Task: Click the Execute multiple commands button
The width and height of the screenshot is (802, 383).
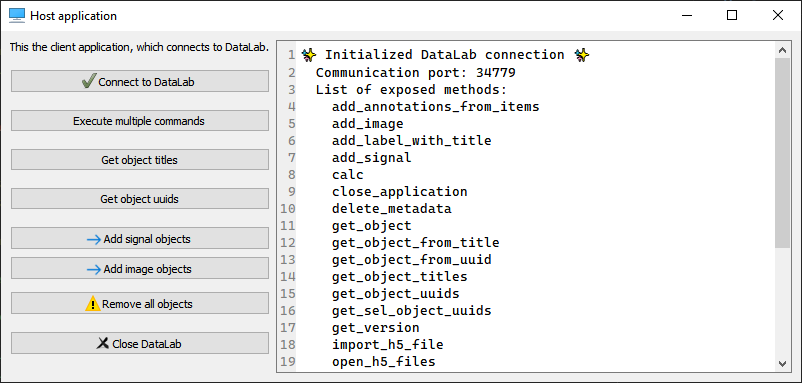Action: point(140,121)
